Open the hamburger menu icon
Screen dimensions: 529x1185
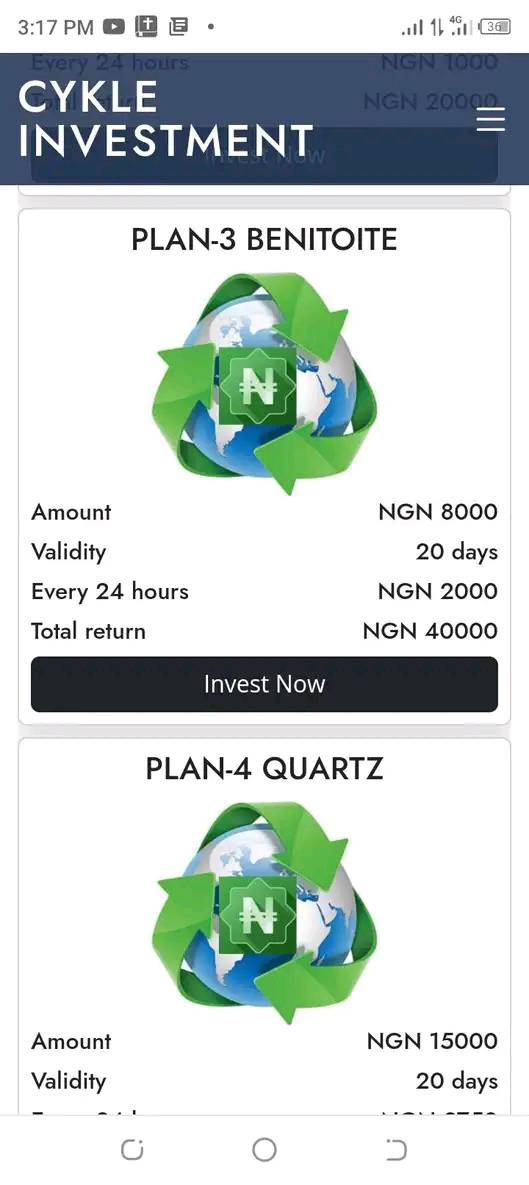pyautogui.click(x=490, y=119)
